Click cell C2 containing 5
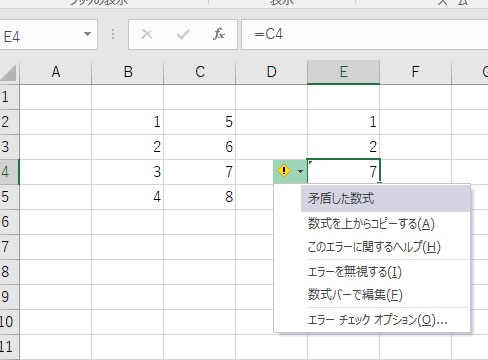This screenshot has height=360, width=488. pos(200,122)
